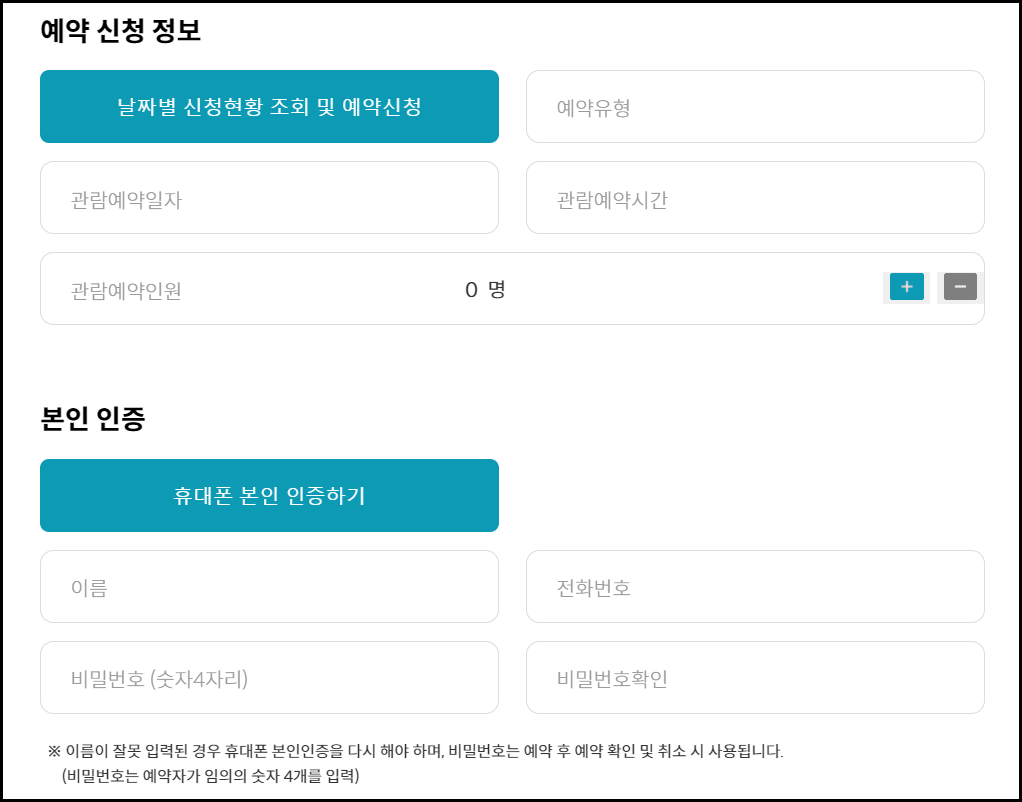Select the 전화번호 phone number field
The image size is (1022, 802).
click(753, 586)
